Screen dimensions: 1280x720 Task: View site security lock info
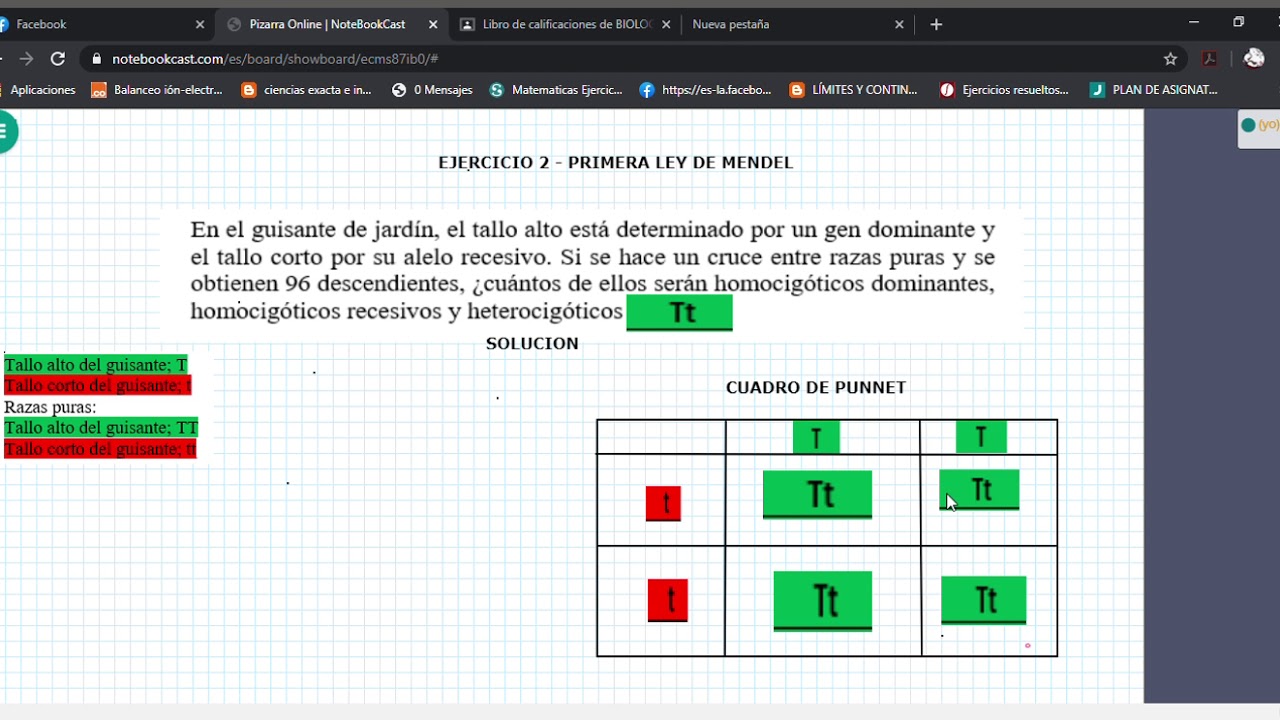pyautogui.click(x=96, y=59)
